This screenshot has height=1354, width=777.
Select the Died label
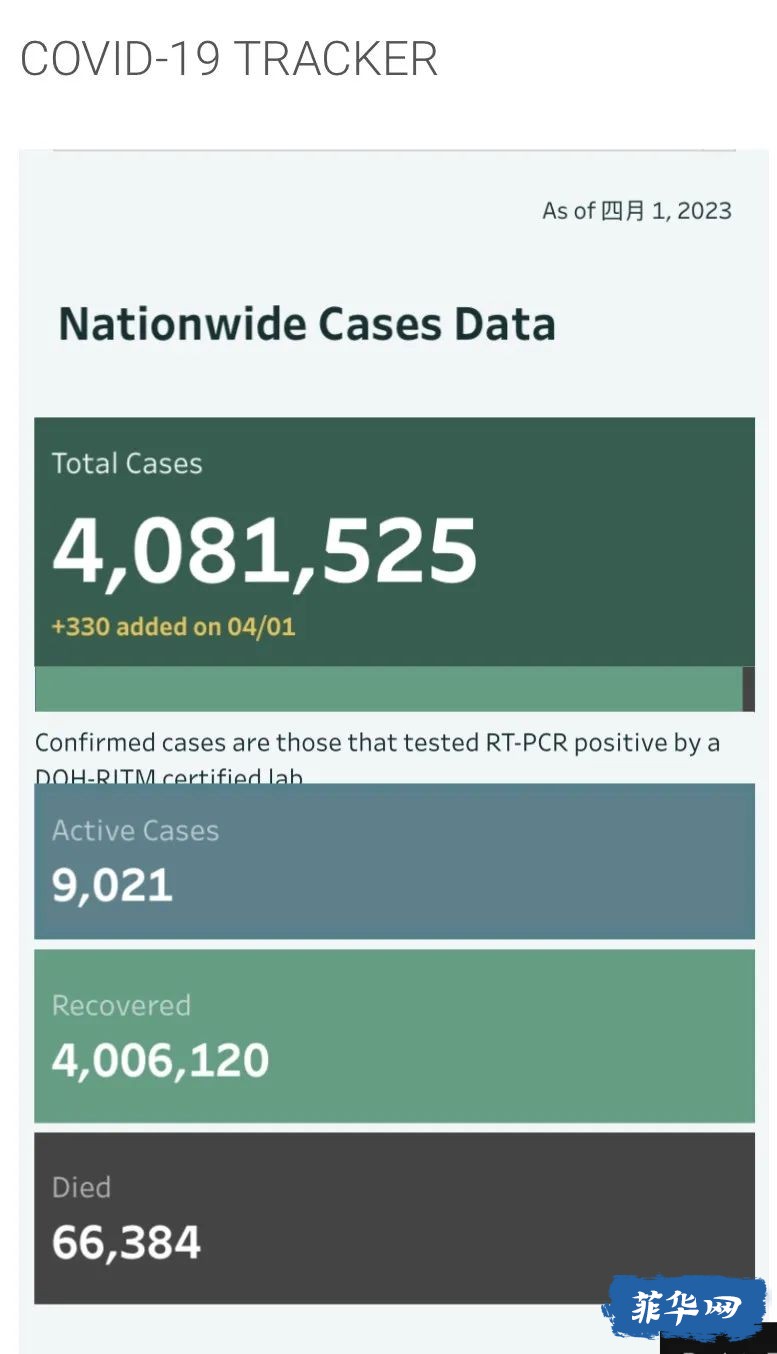[x=81, y=1187]
